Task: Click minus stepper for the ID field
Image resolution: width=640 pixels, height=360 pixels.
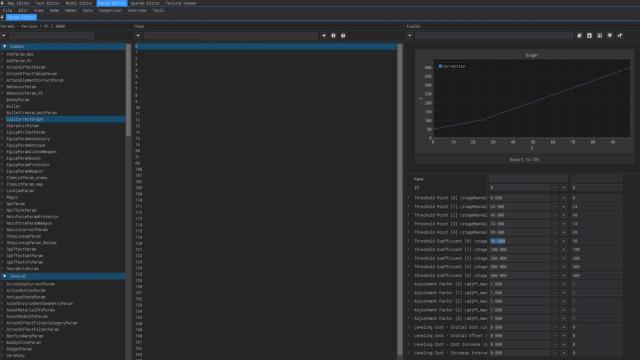Action: click(555, 188)
